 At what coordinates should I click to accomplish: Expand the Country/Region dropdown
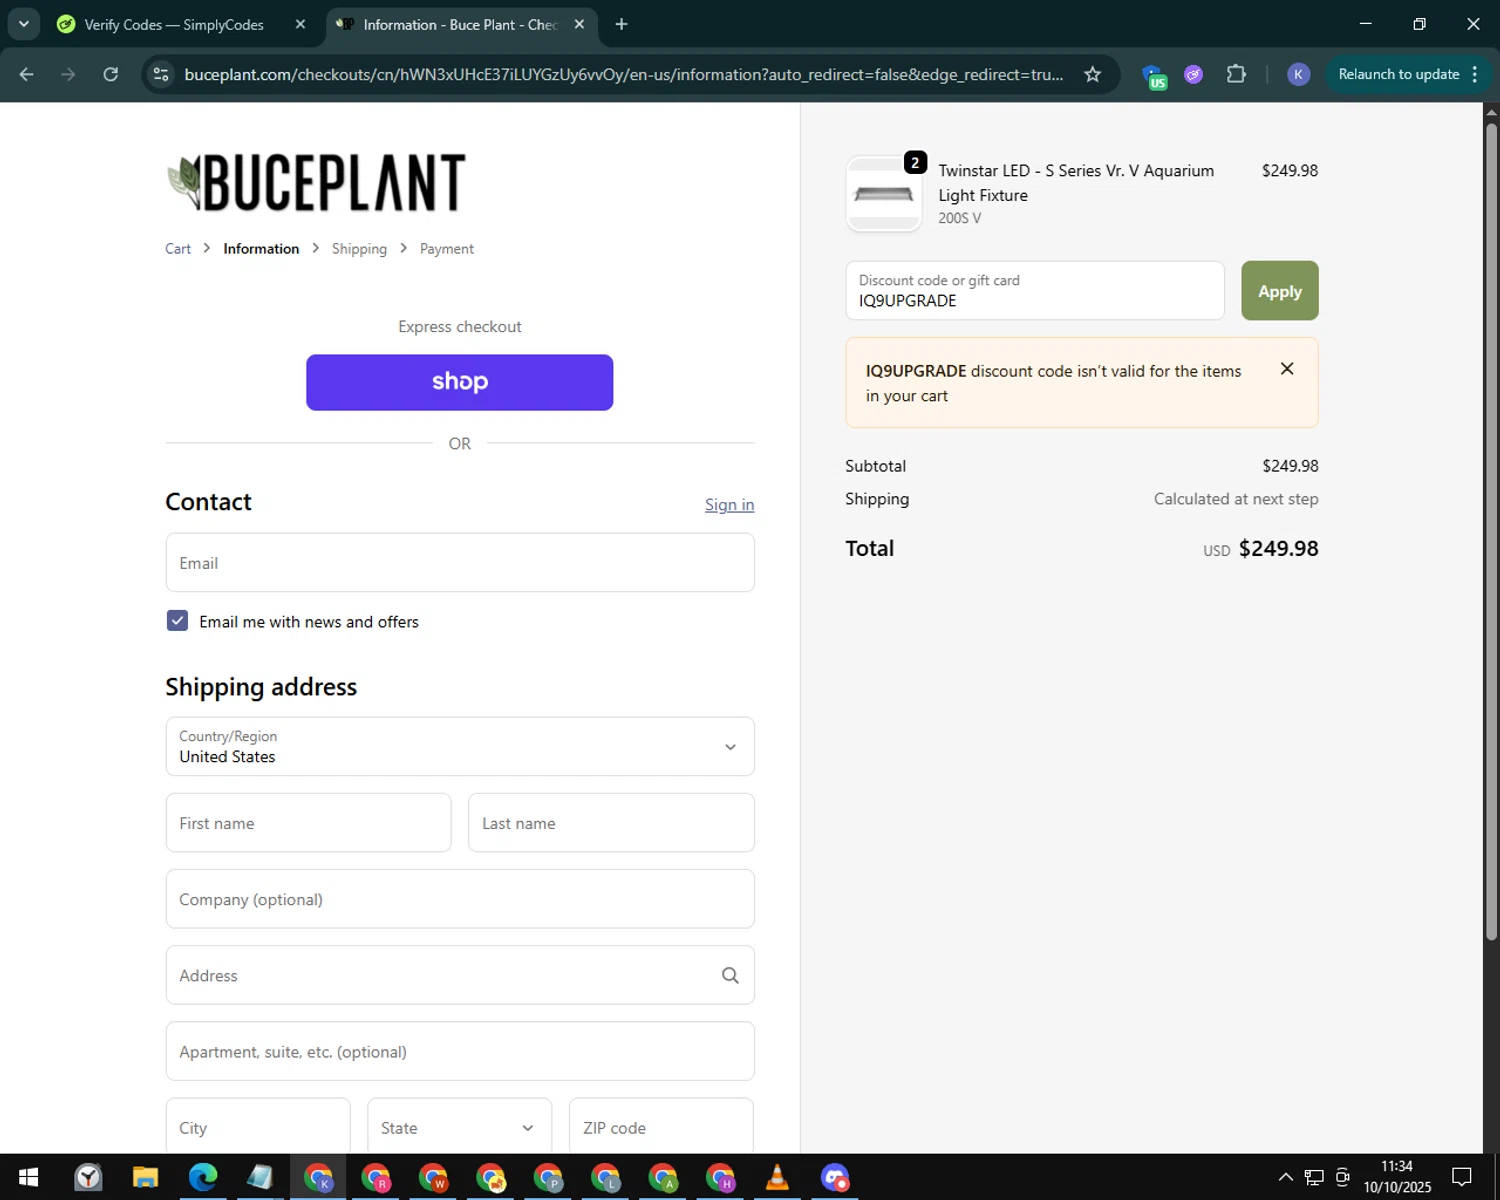[460, 746]
